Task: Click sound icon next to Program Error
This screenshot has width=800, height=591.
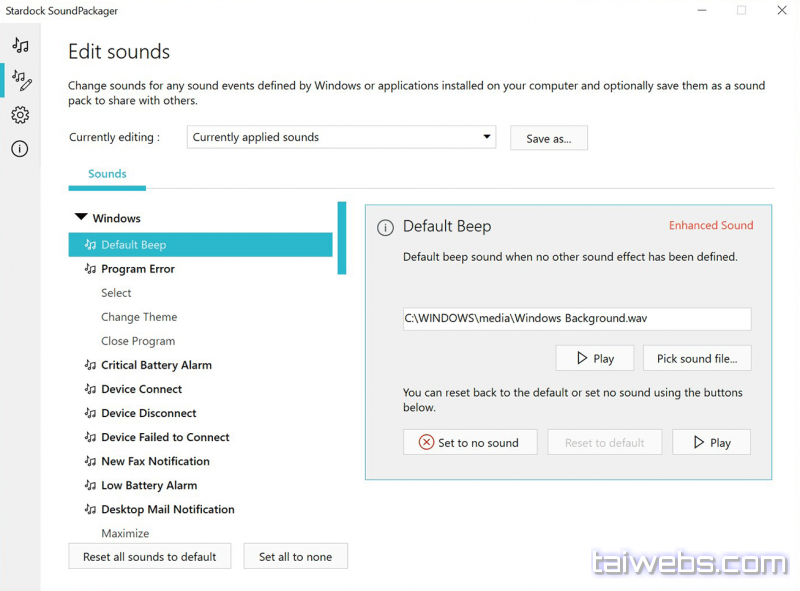Action: [90, 269]
